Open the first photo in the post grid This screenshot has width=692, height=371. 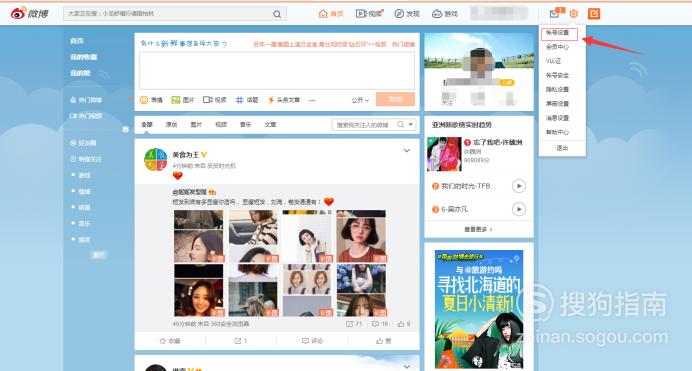pos(198,236)
